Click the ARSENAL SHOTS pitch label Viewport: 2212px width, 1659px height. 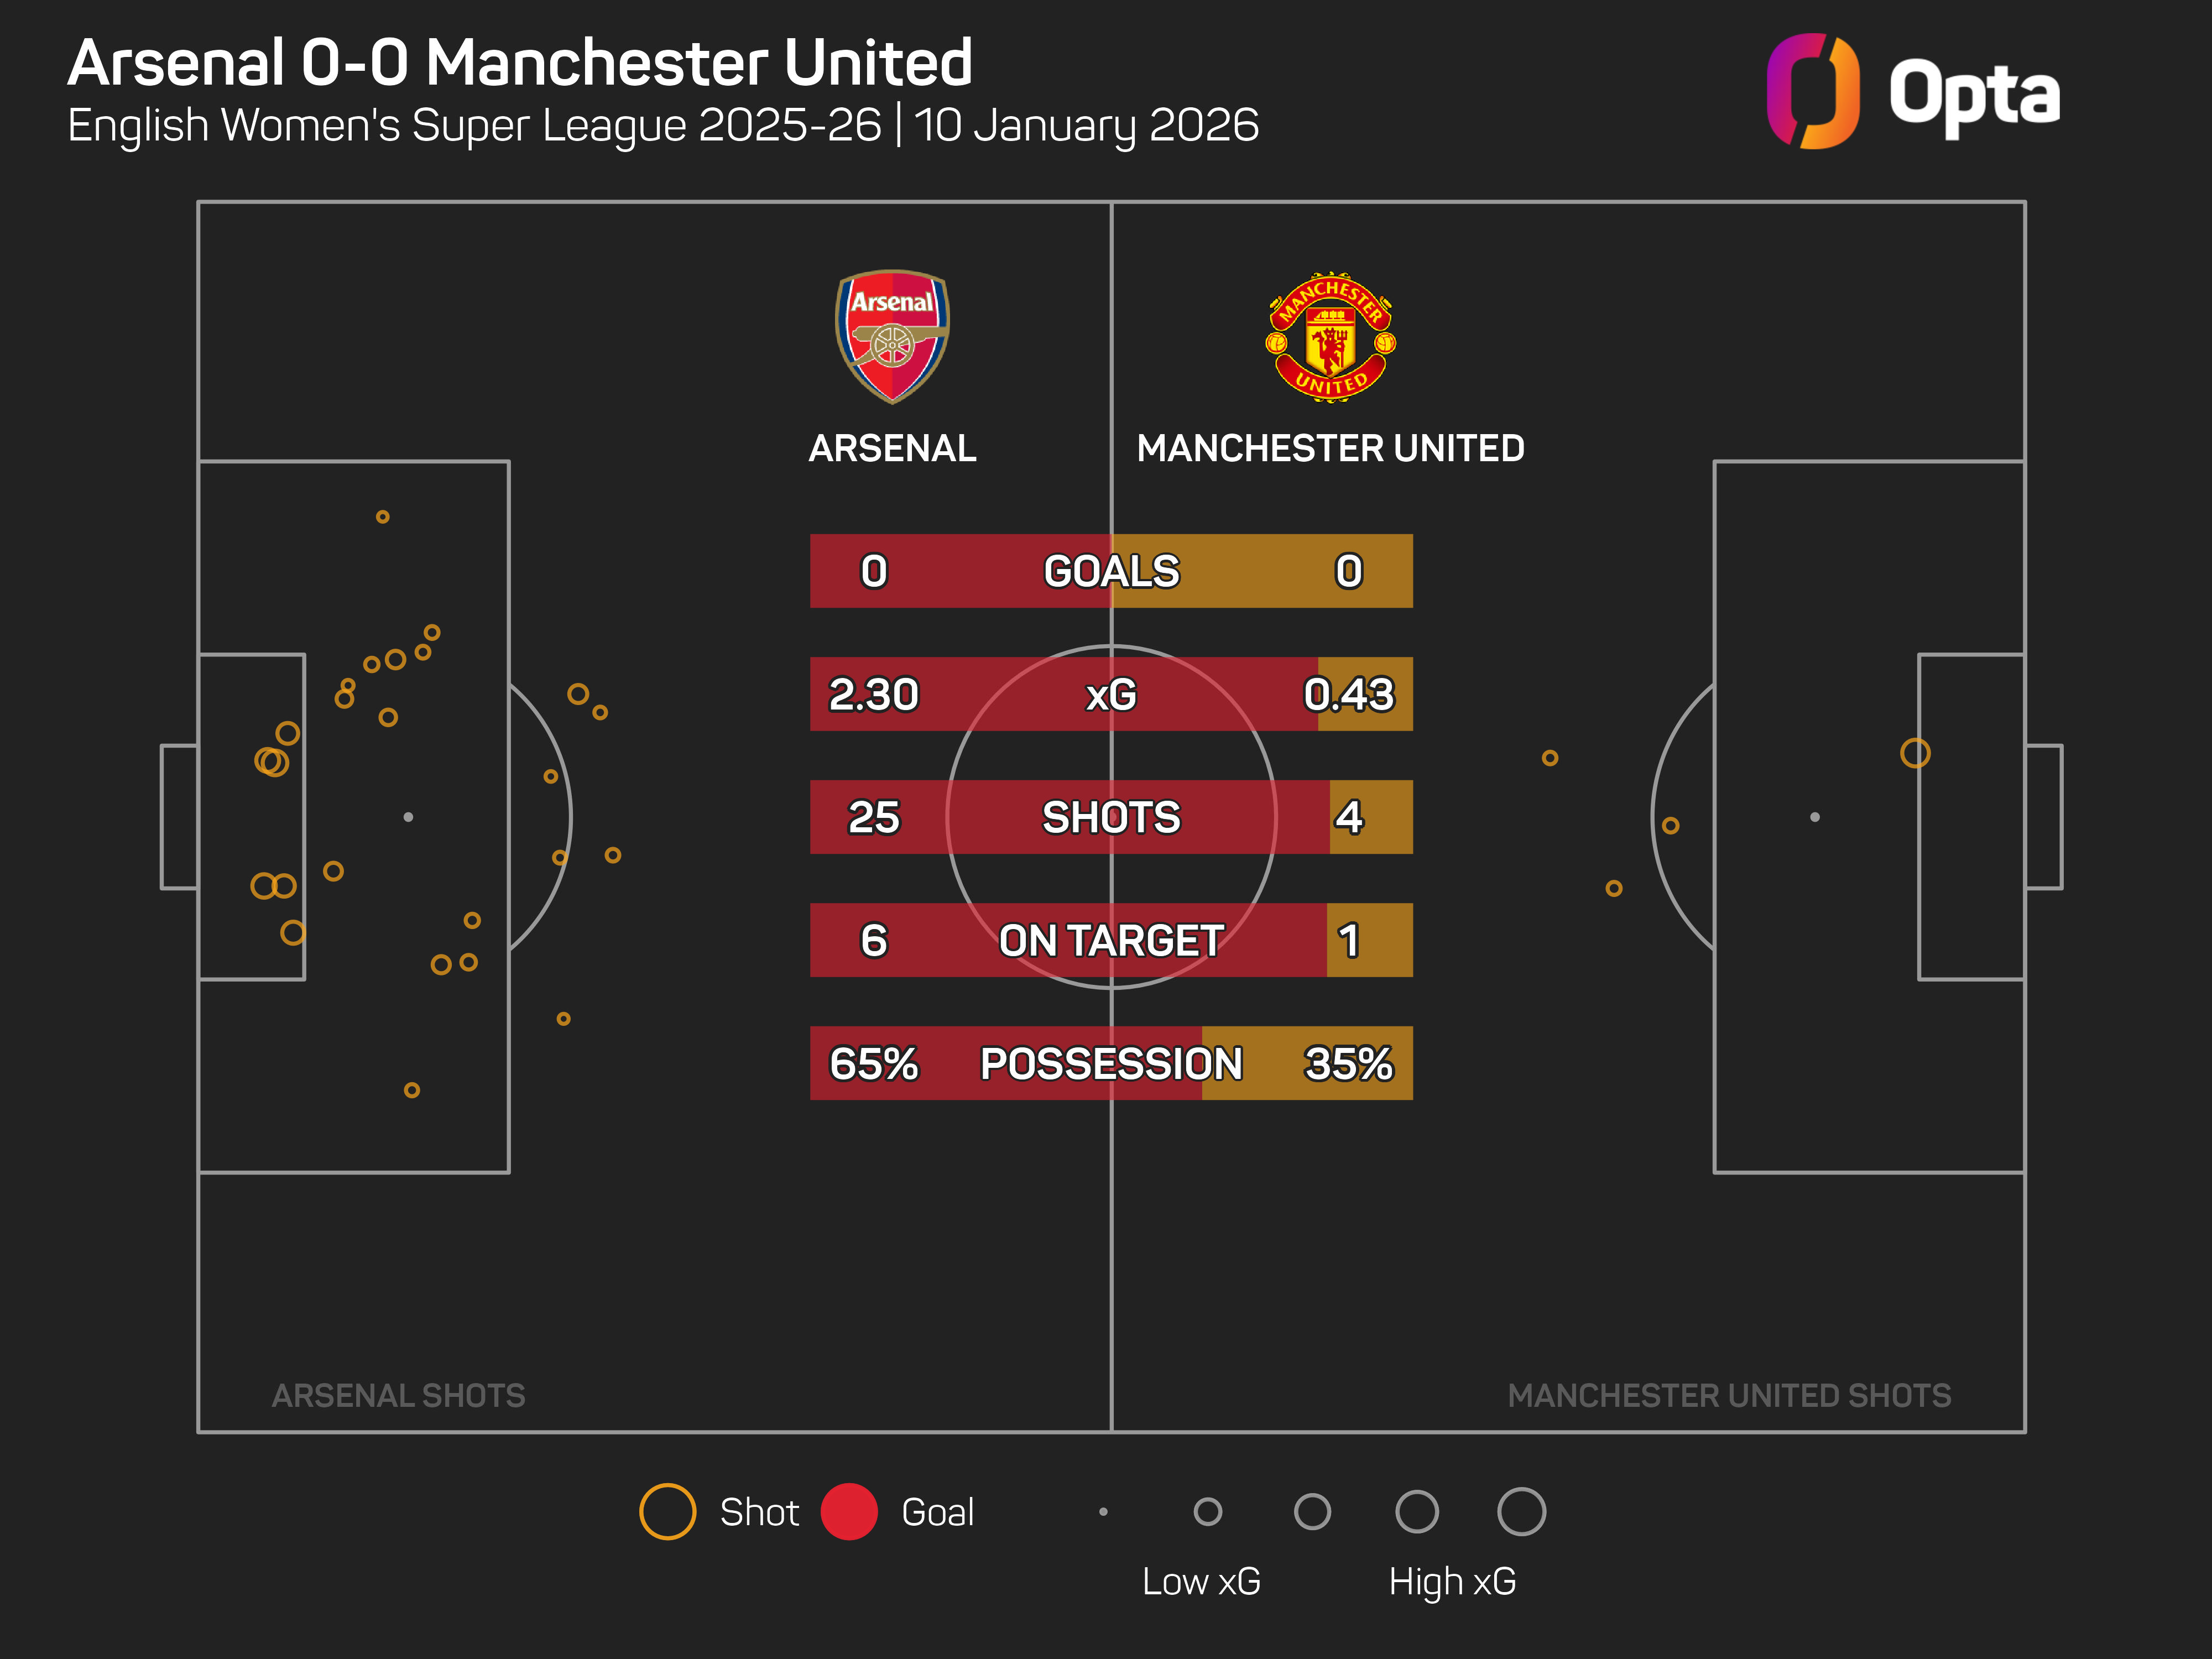coord(398,1395)
